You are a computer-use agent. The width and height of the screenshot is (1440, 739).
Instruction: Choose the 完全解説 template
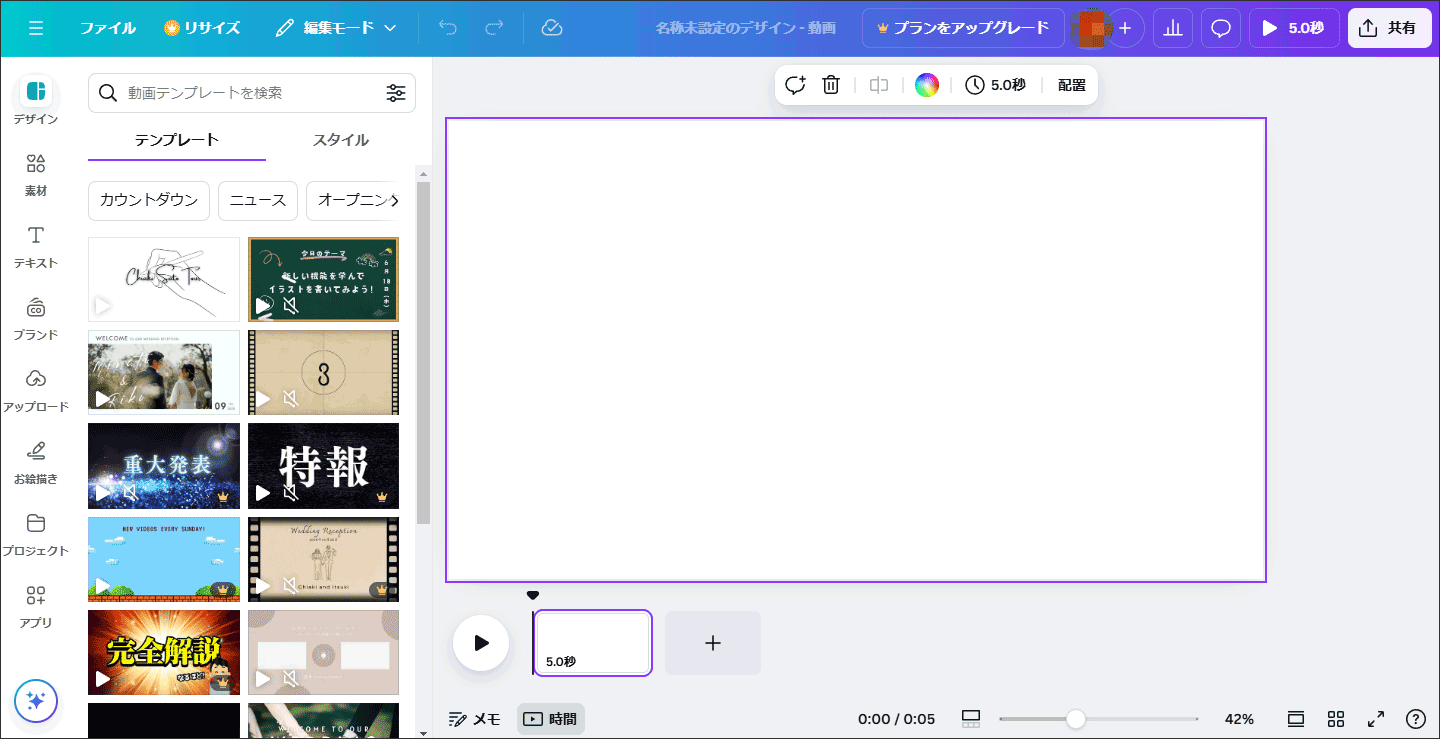(x=164, y=652)
